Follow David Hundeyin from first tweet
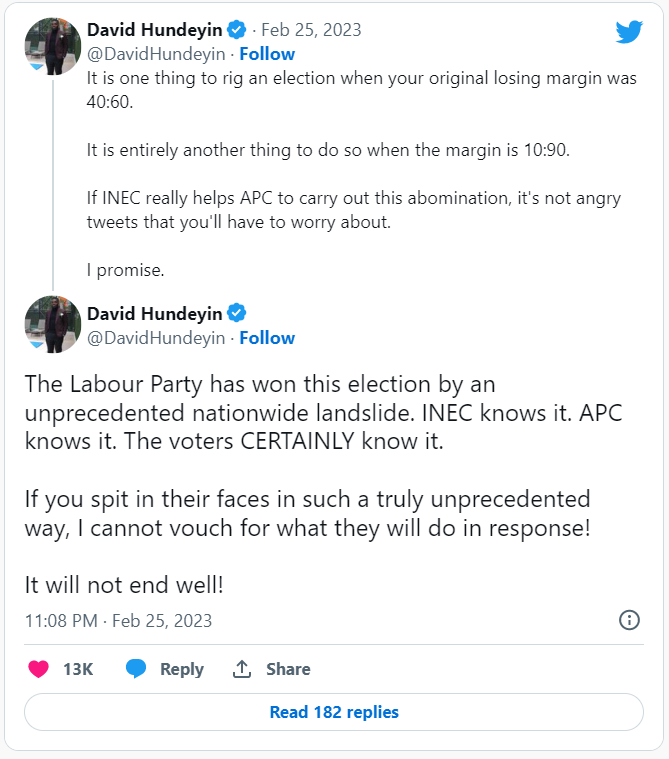The width and height of the screenshot is (669, 759). pyautogui.click(x=267, y=53)
